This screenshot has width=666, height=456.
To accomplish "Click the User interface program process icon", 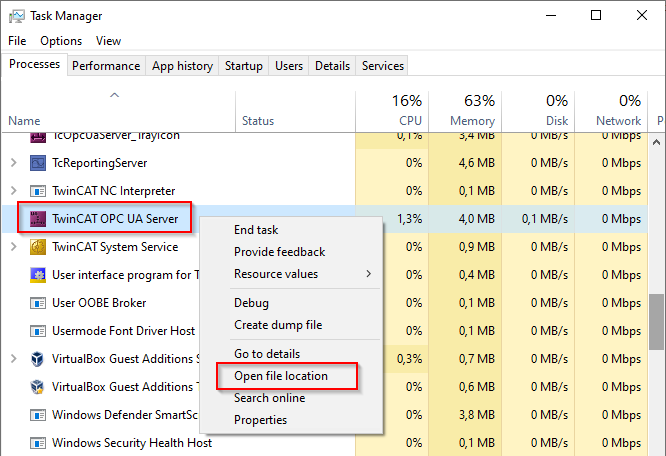I will coord(38,275).
